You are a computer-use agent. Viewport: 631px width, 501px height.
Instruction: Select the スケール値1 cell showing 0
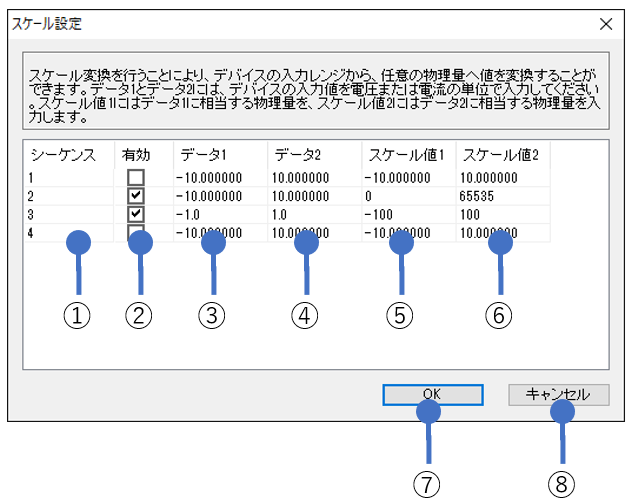[x=372, y=196]
